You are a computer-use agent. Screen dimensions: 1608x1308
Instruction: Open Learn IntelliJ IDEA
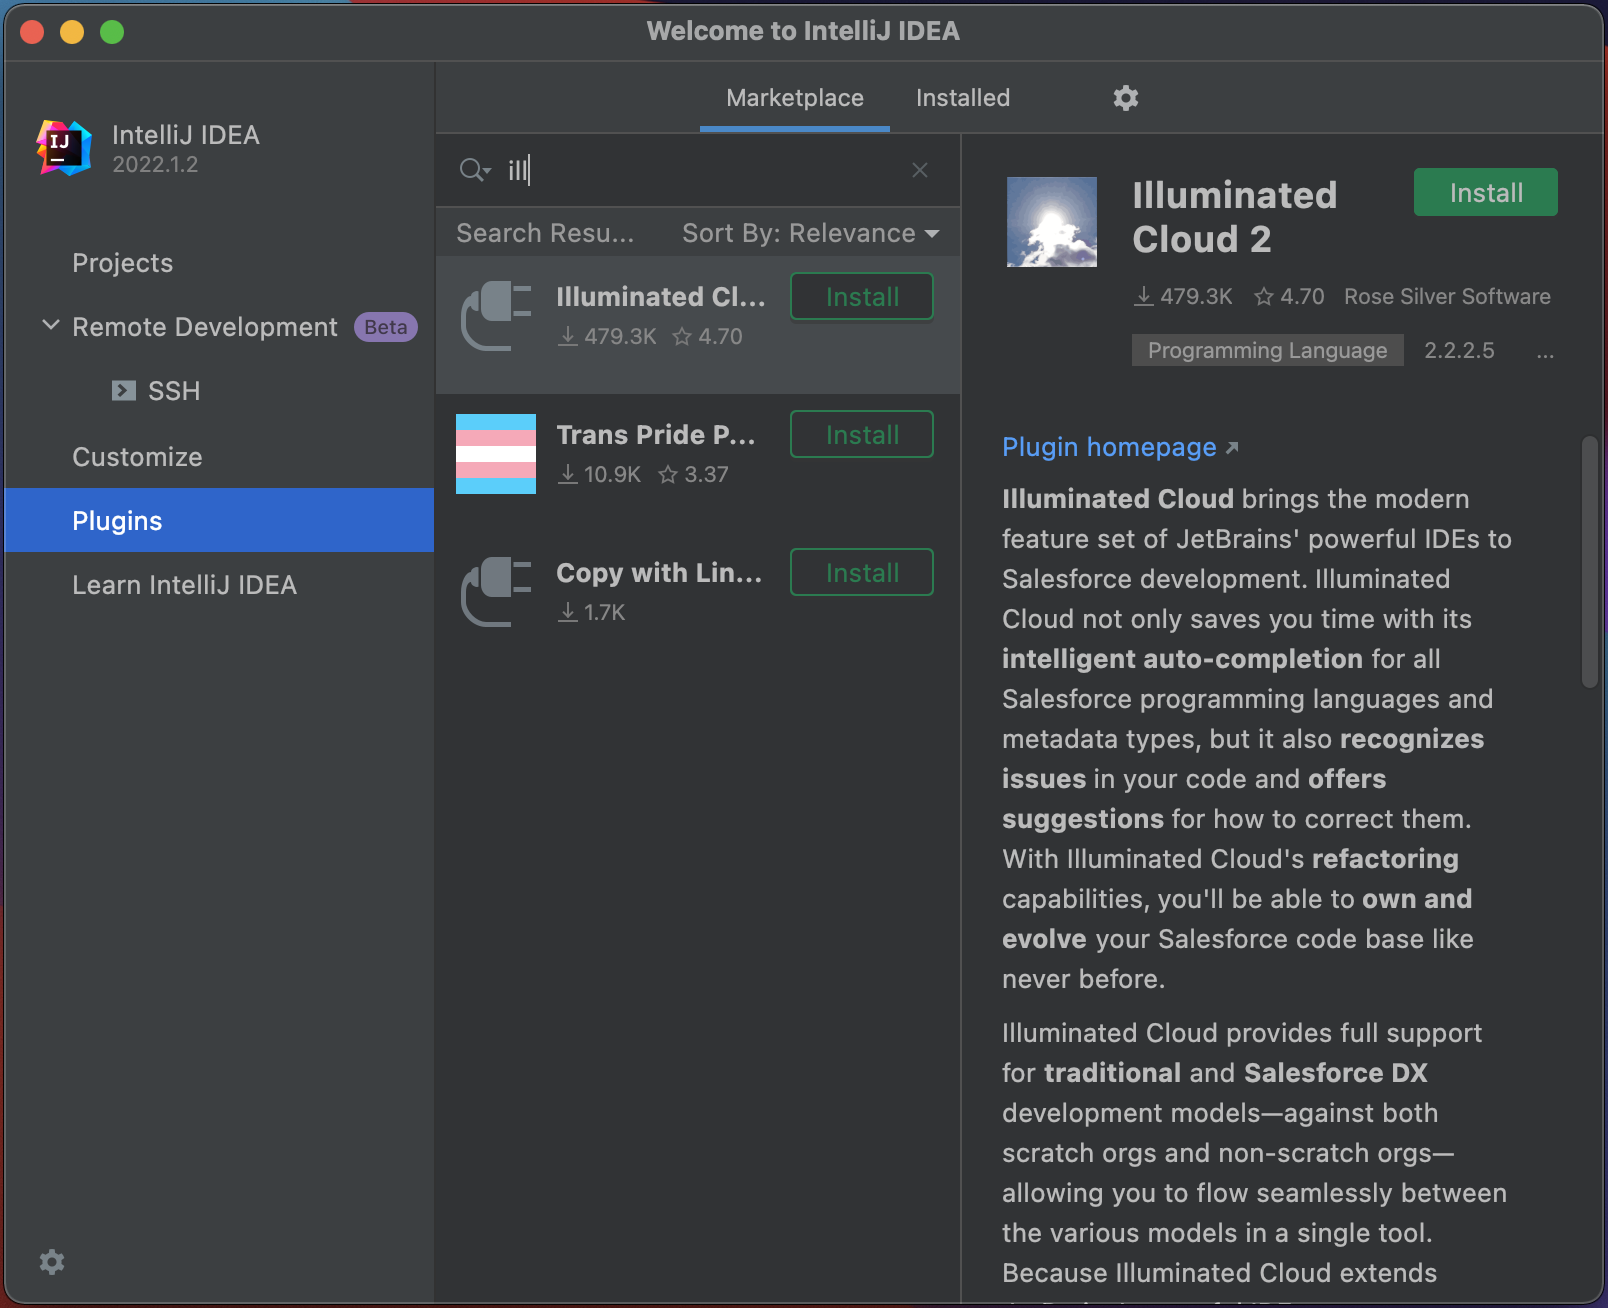[184, 585]
